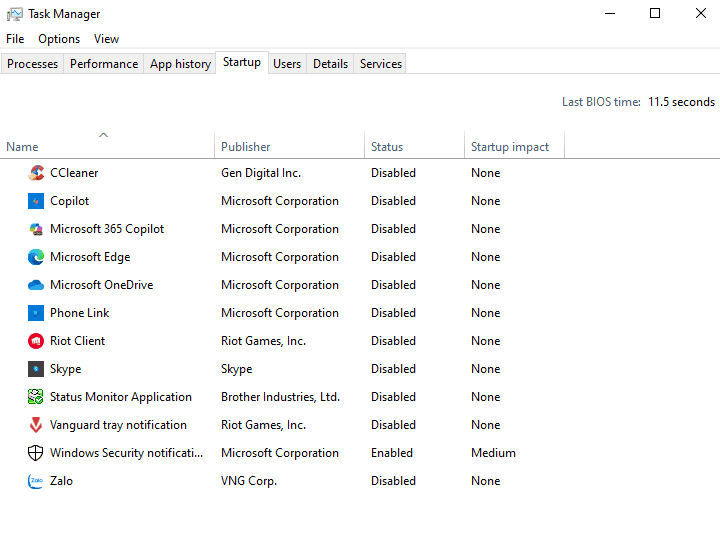Click the Task Manager title bar icon

14,14
